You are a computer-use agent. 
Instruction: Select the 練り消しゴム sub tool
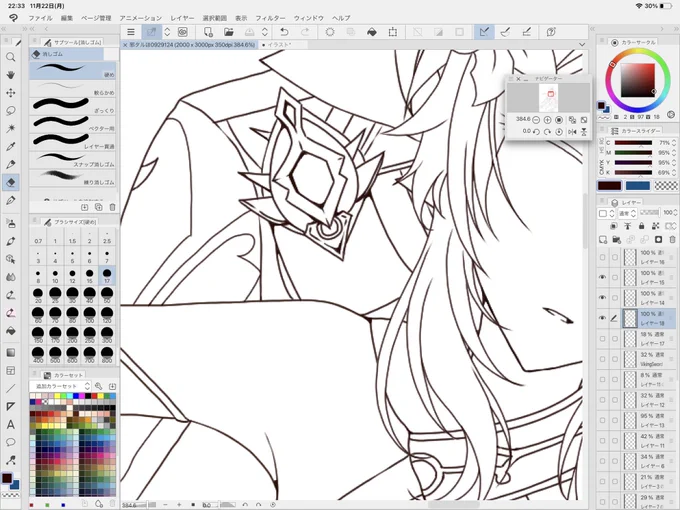72,178
